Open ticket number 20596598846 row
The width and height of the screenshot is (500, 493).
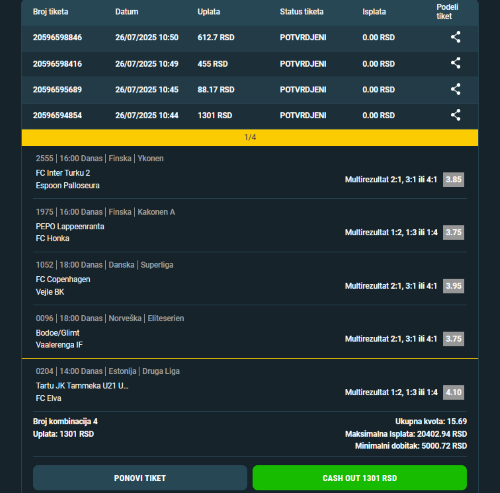tap(250, 37)
